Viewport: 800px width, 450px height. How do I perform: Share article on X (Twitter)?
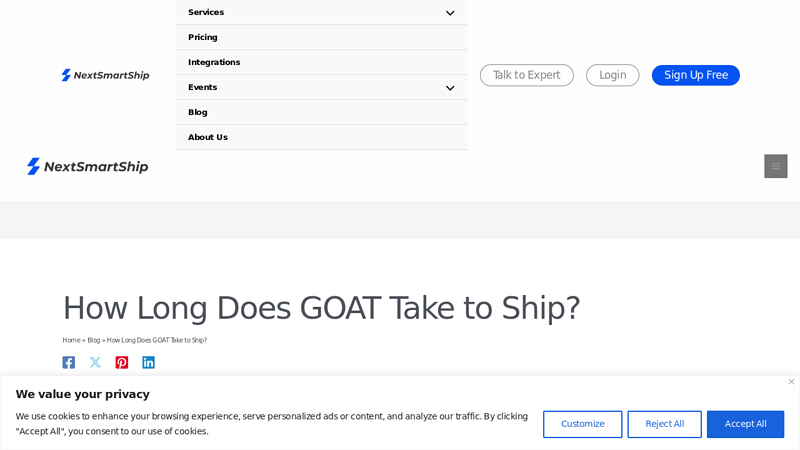pos(95,363)
